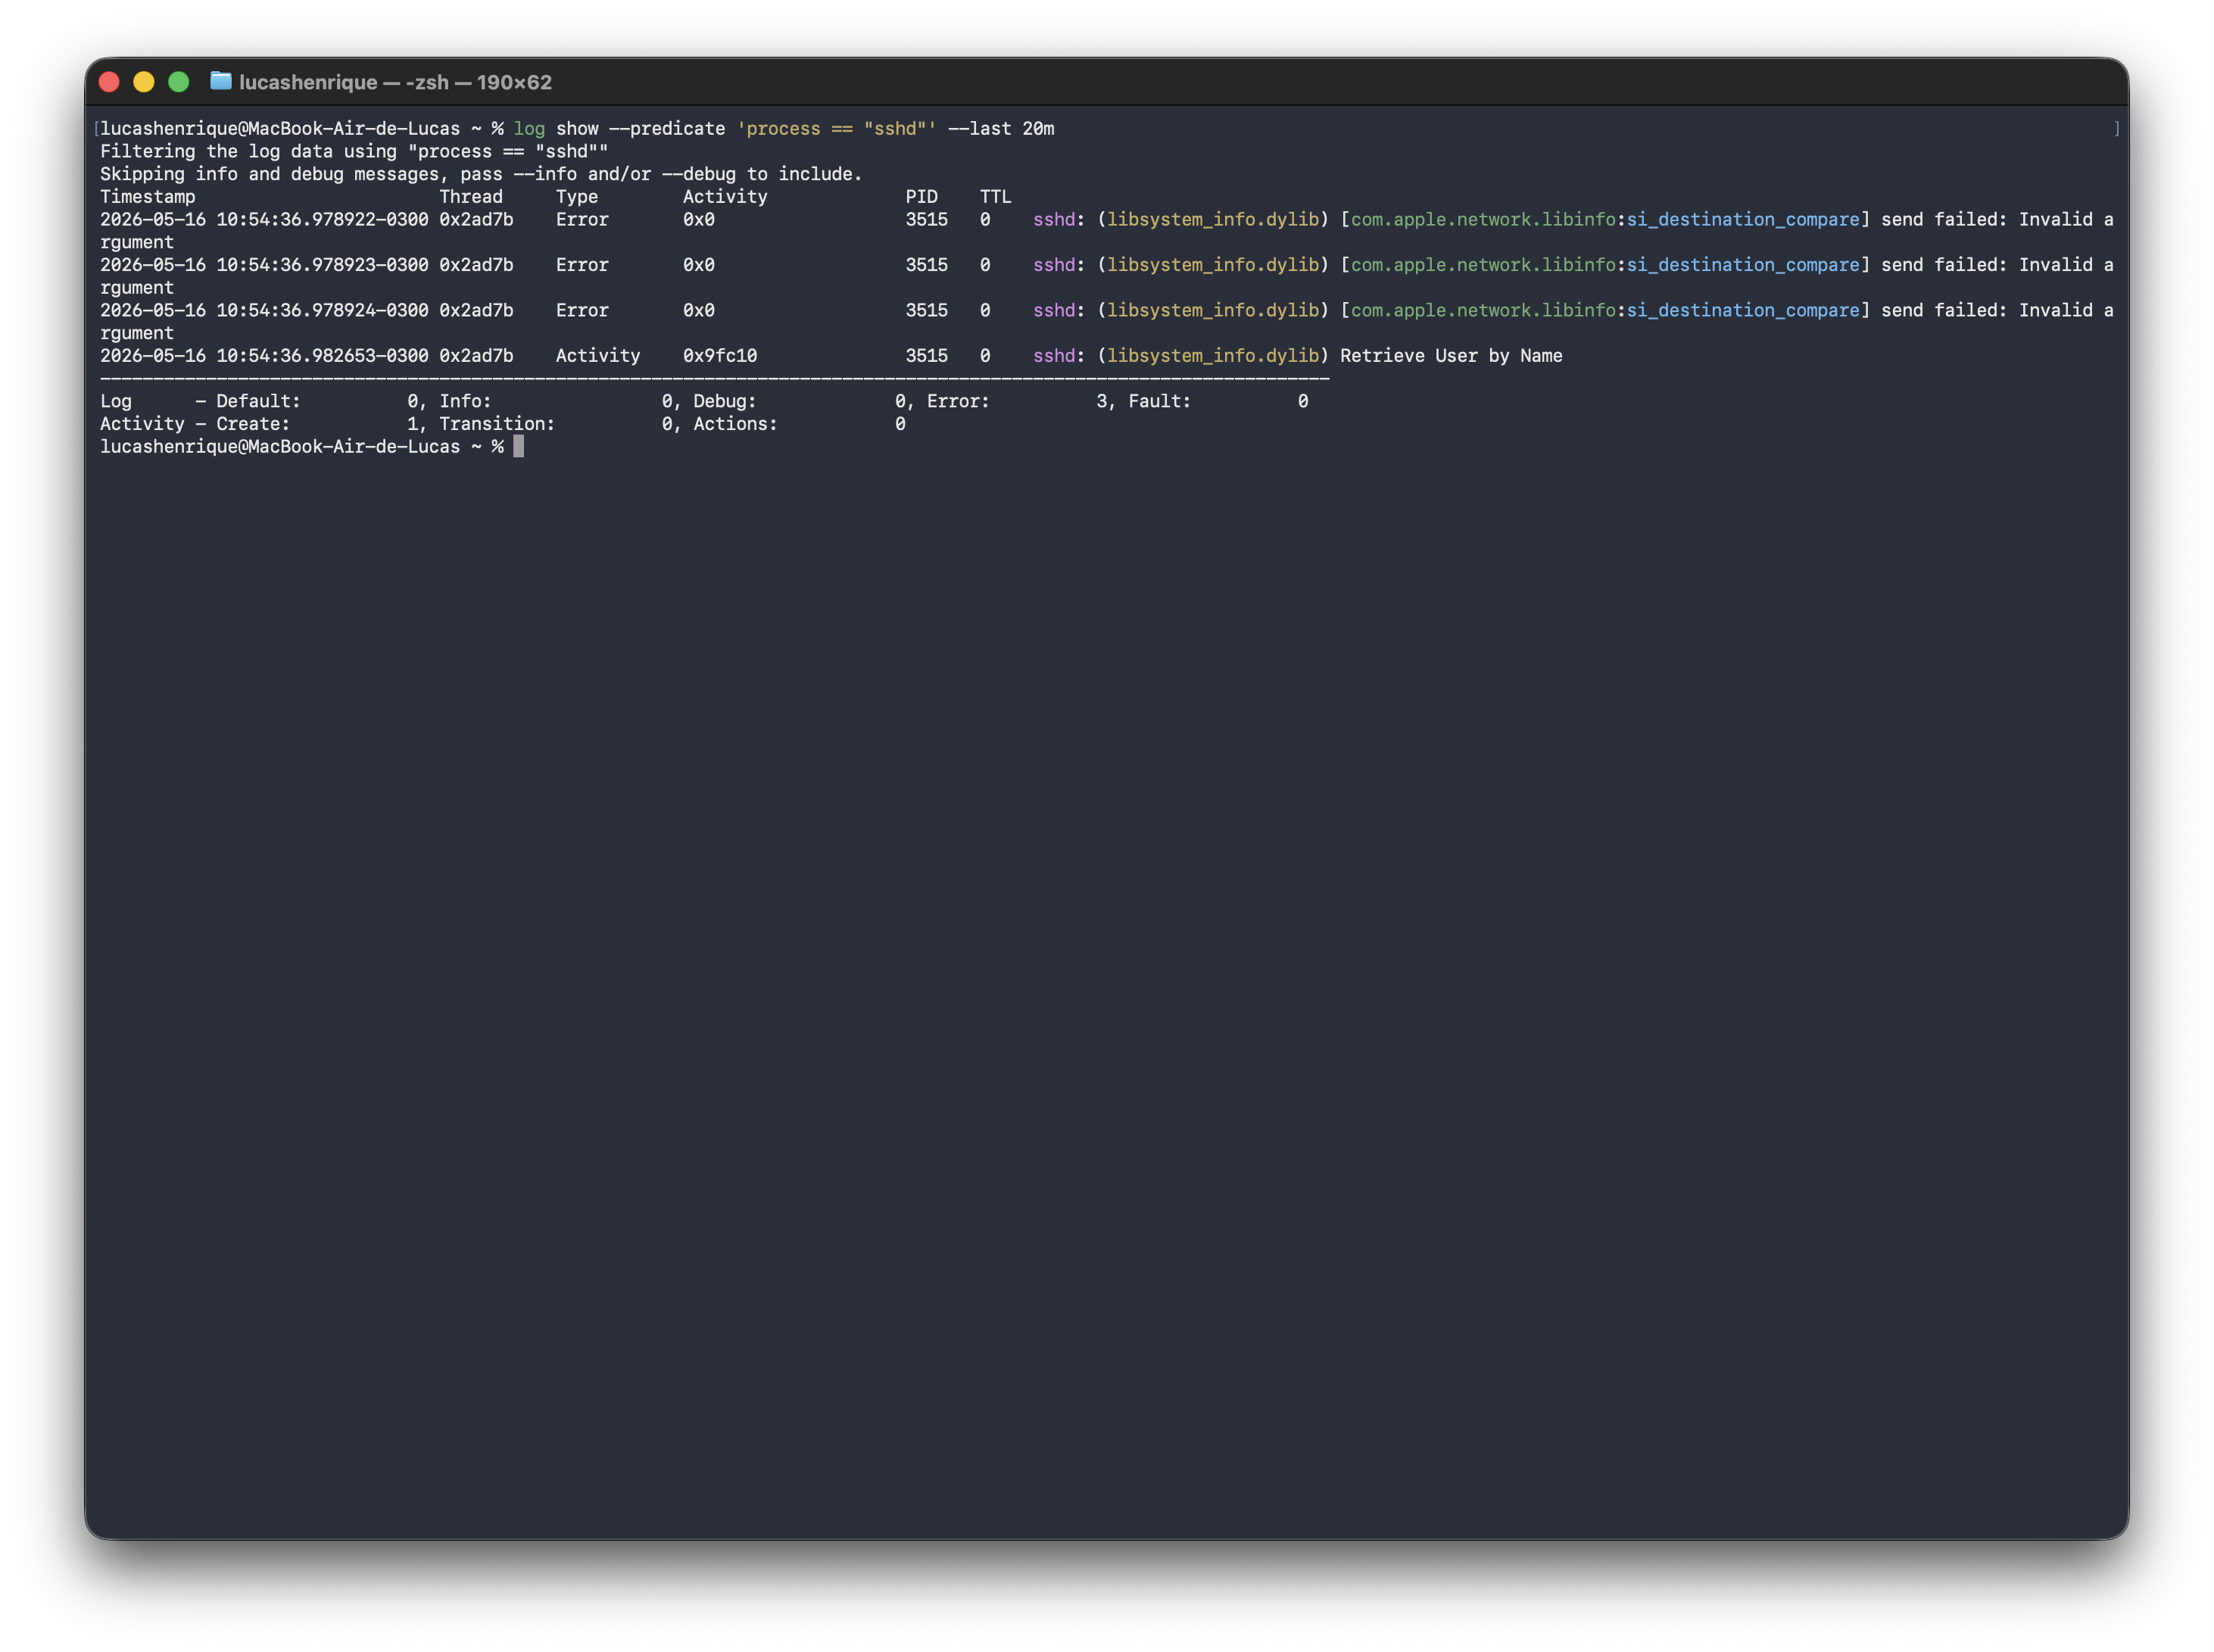
Task: Click the 'Filtering the log data using' line
Action: 354,151
